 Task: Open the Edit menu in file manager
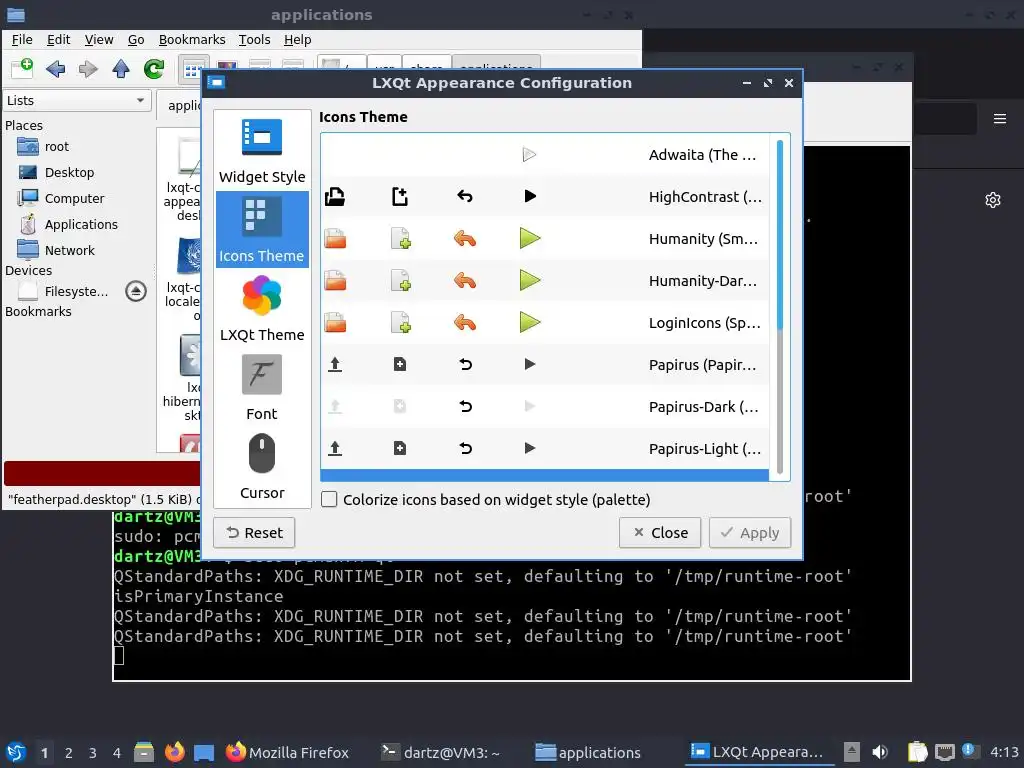58,40
